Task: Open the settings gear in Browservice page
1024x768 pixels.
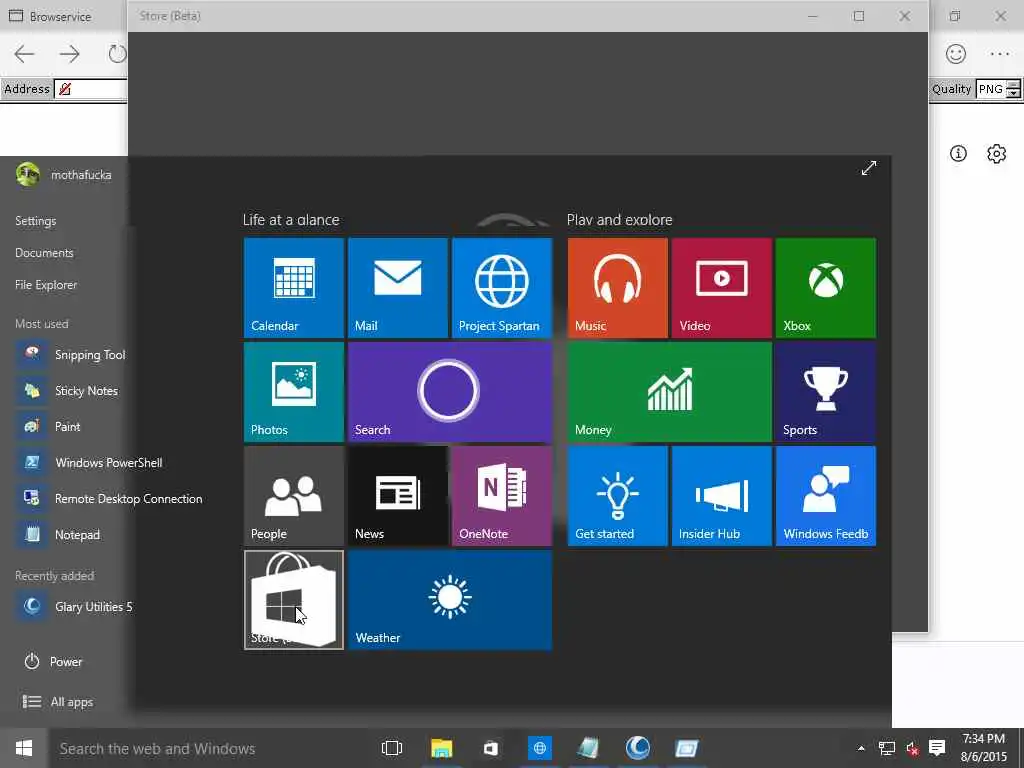Action: 997,153
